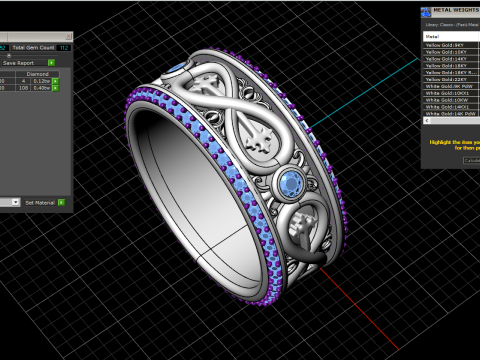Viewport: 480px width, 360px height.
Task: Click the Total Gem Count value 112
Action: [64, 48]
